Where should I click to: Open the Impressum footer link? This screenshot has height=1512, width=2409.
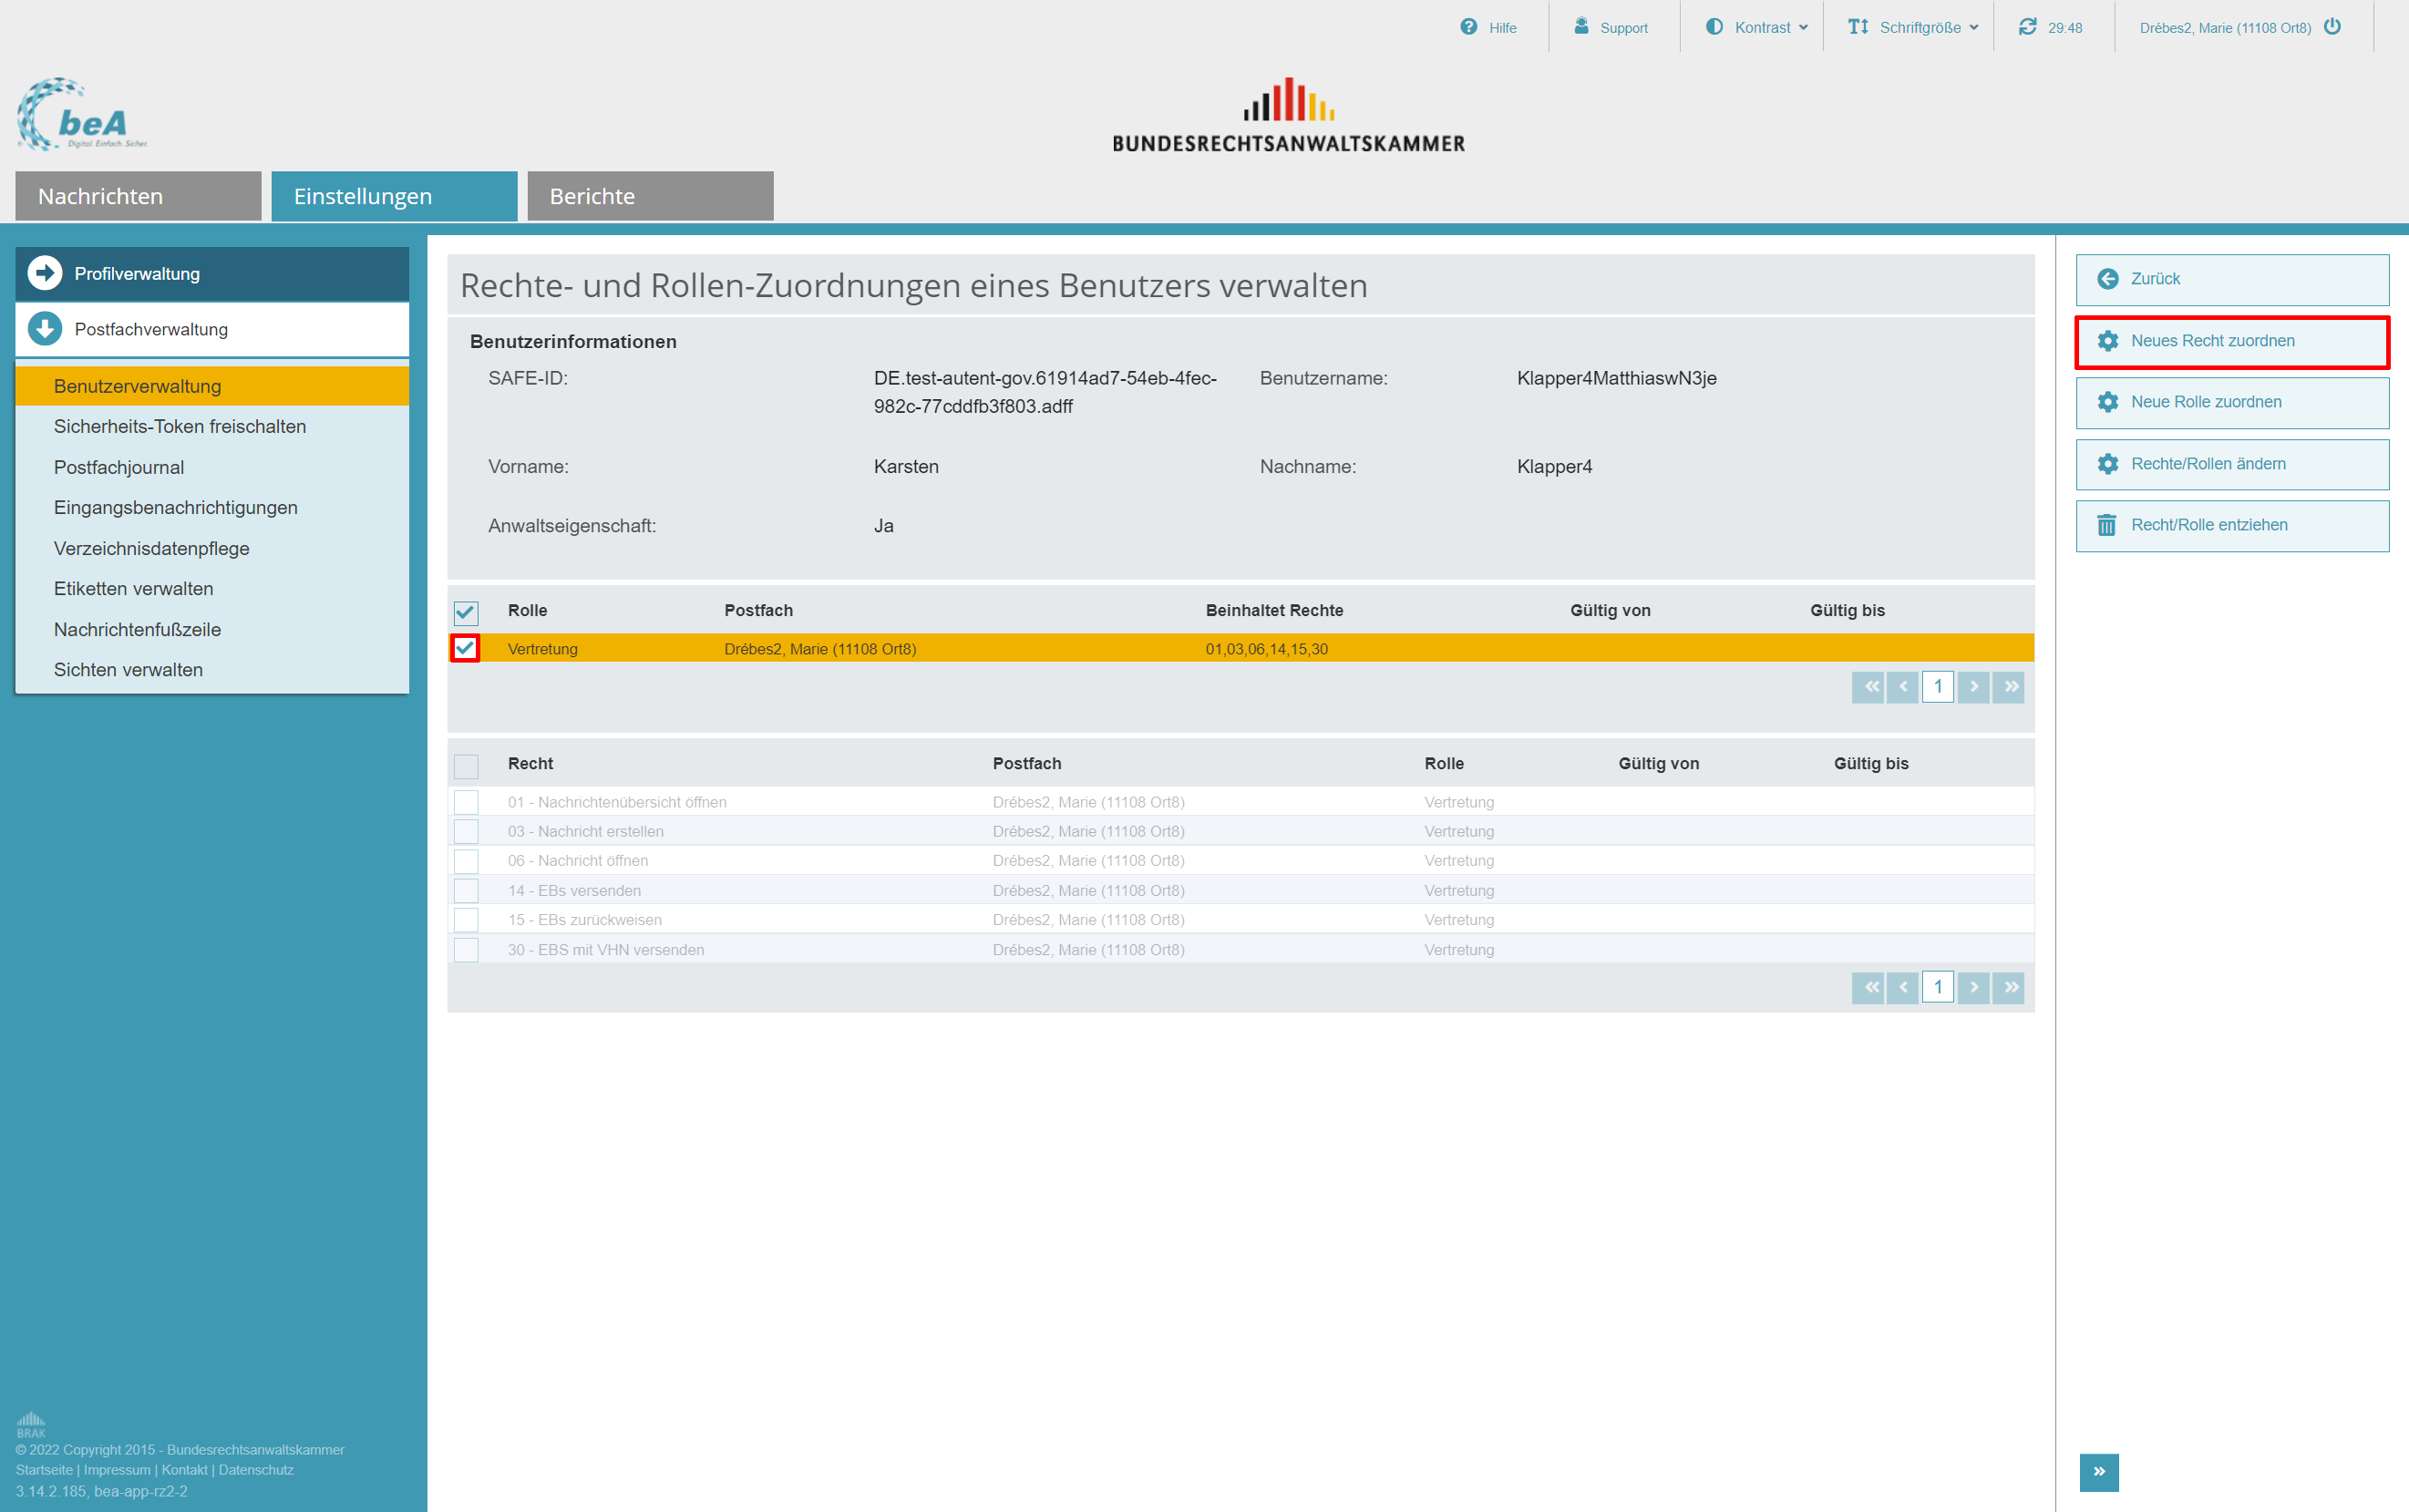[117, 1470]
